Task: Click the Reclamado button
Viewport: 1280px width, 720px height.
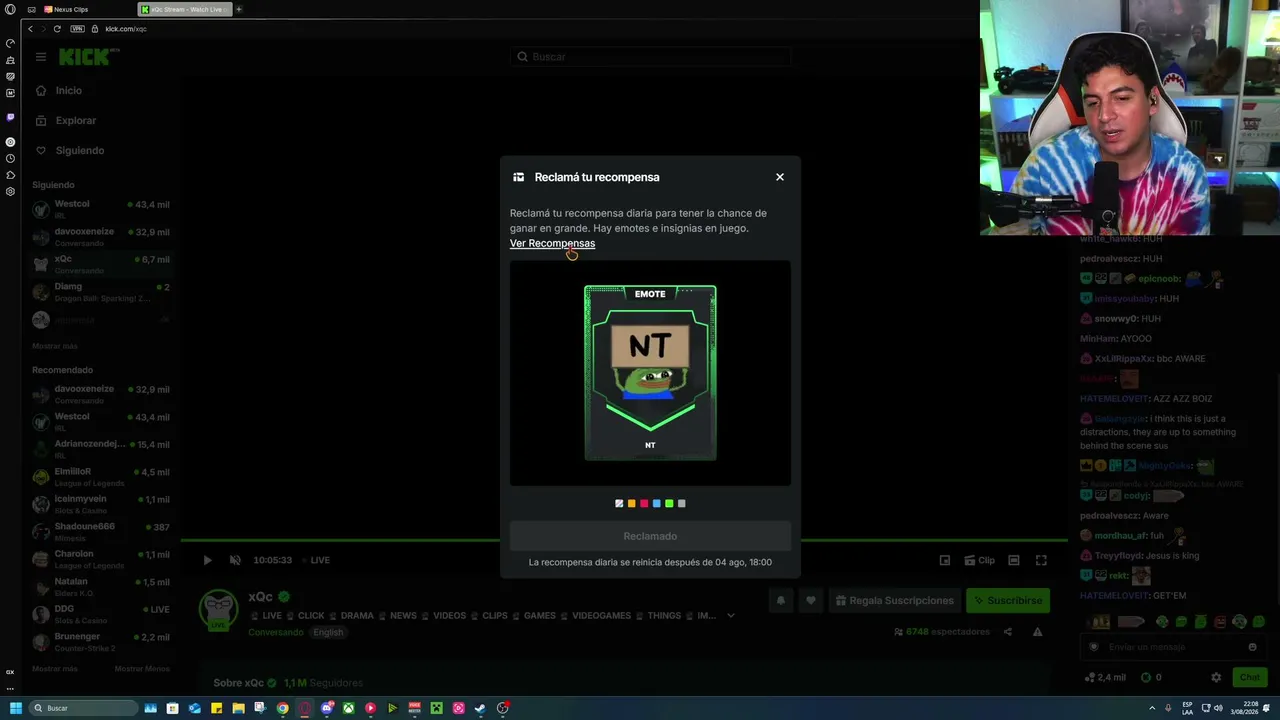Action: coord(650,536)
